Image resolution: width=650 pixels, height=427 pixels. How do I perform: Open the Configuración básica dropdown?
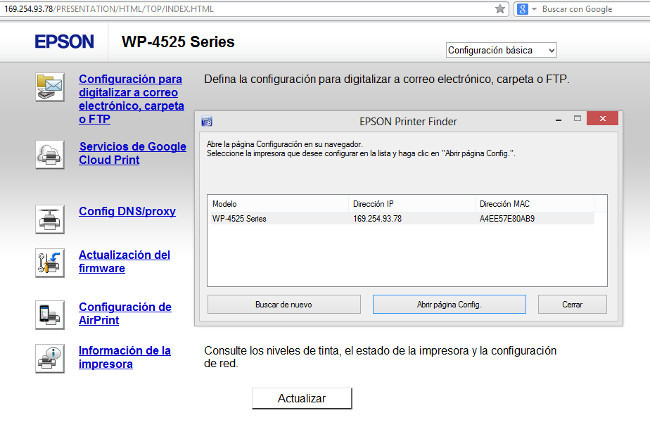[501, 50]
